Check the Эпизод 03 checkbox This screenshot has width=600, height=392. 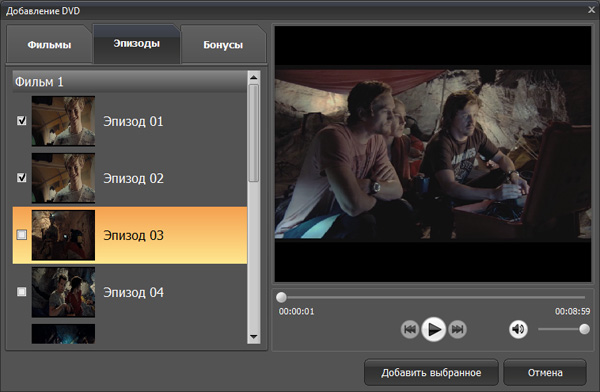22,235
